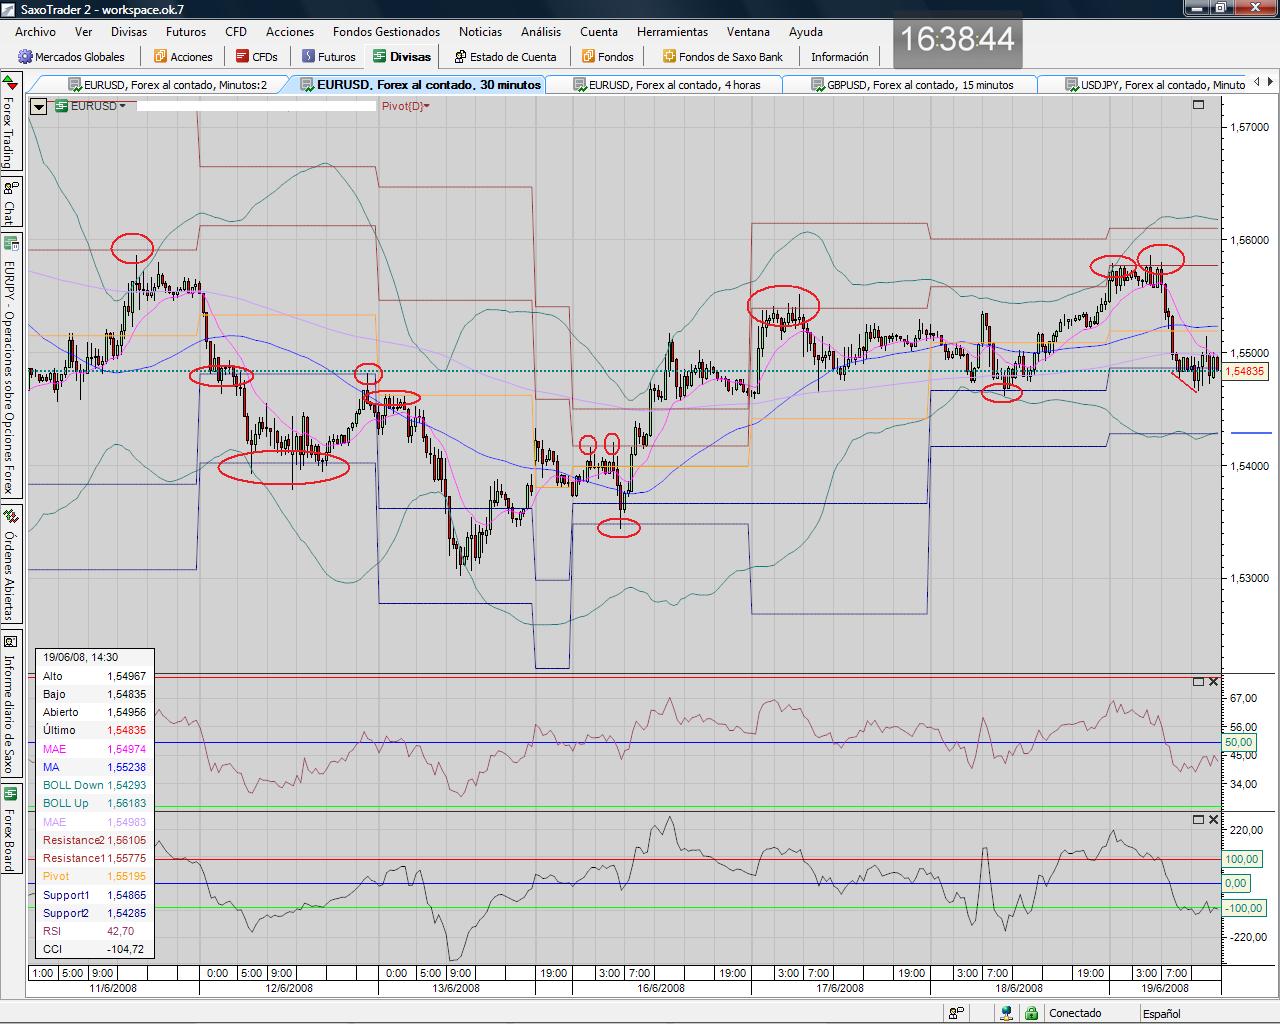Close the CCI indicator panel
Screen dimensions: 1280x1024
coord(1213,820)
